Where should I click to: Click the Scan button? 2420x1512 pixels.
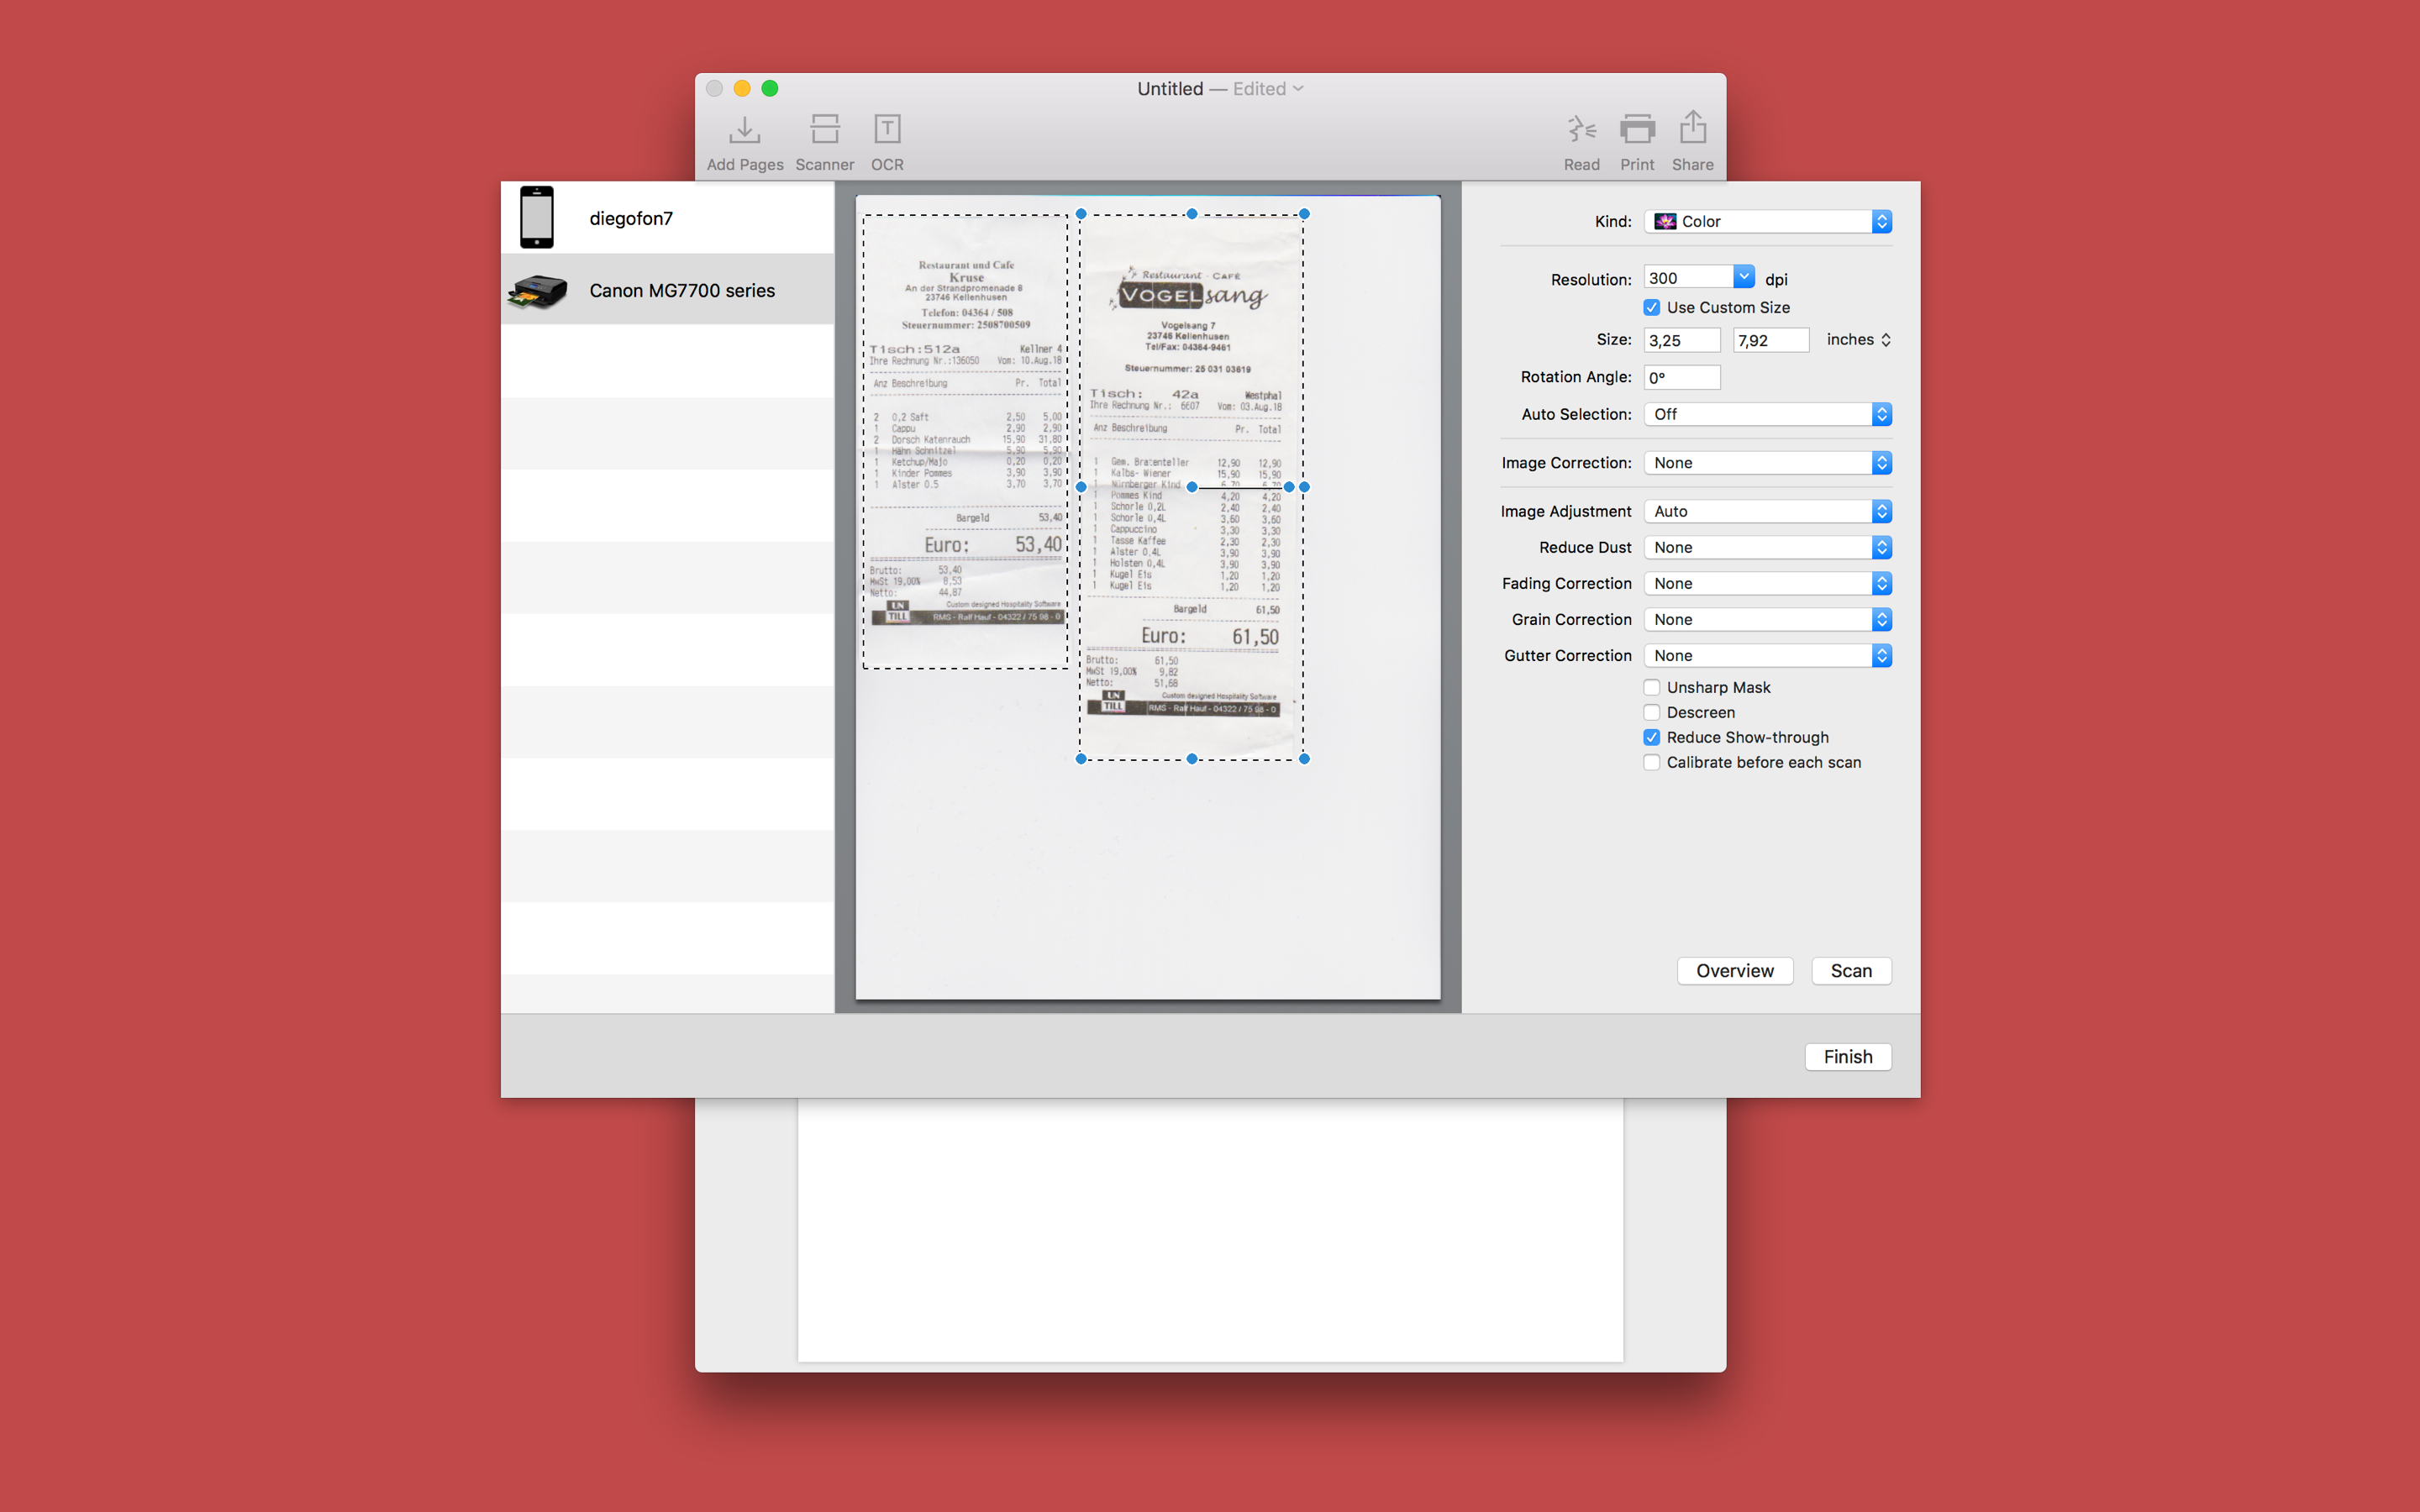[x=1851, y=971]
